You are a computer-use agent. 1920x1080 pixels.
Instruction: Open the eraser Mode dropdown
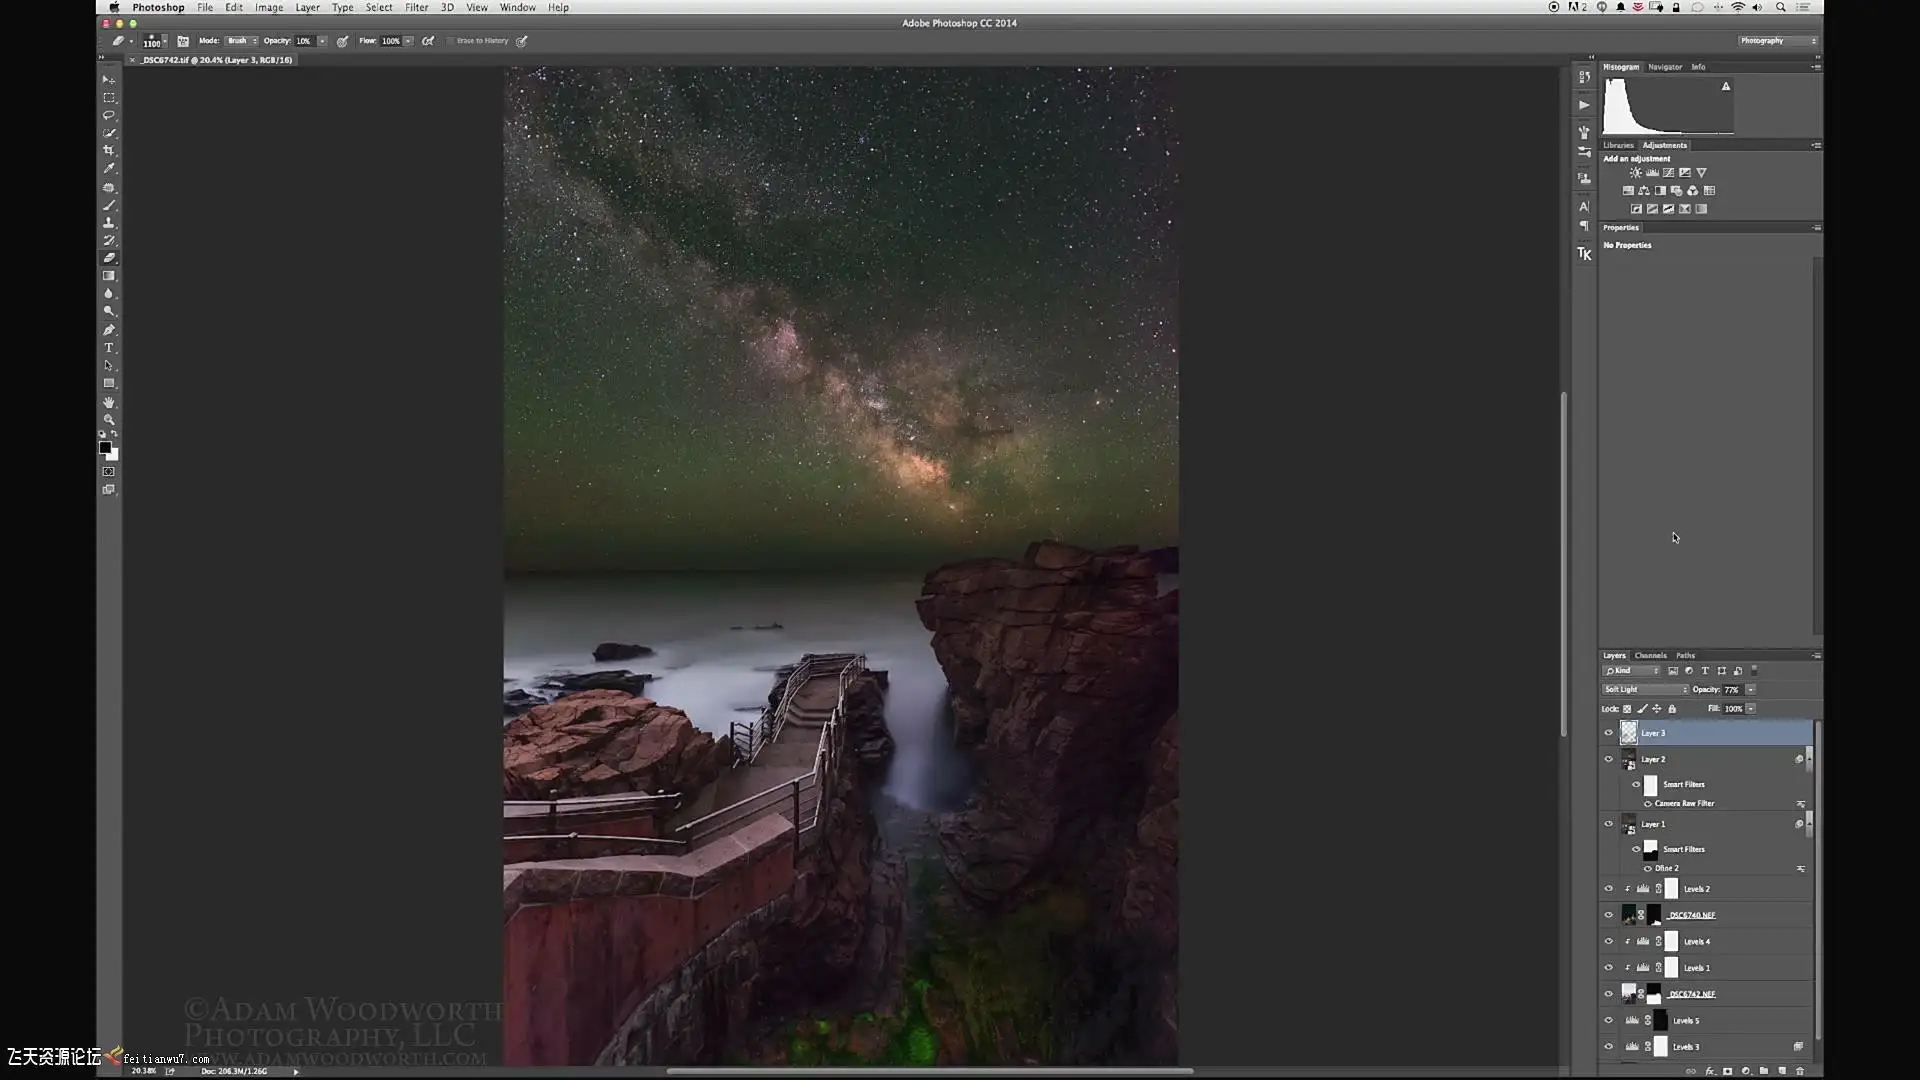point(241,41)
